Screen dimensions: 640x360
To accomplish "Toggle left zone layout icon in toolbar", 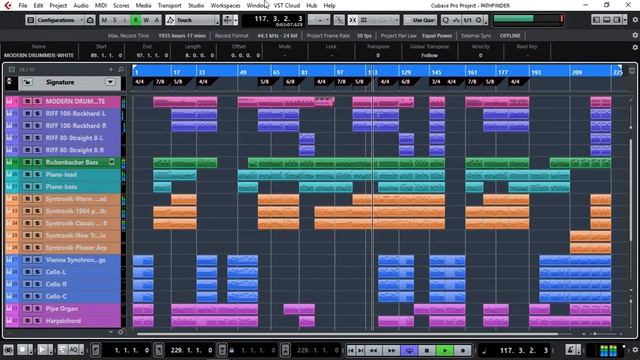I will (x=596, y=20).
